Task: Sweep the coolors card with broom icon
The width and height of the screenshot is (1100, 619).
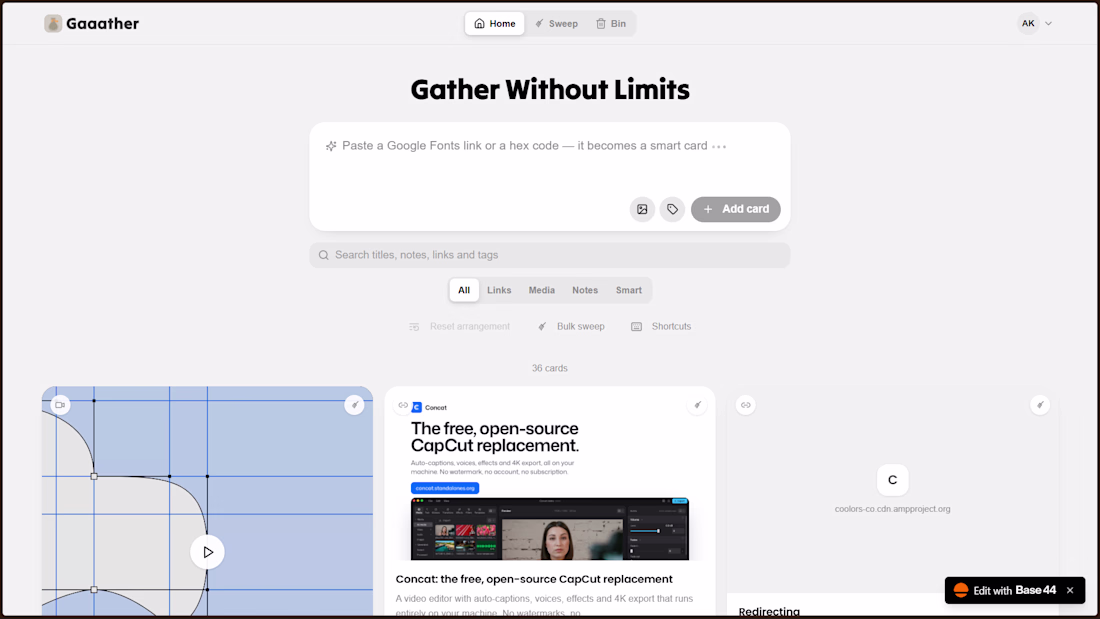Action: coord(1040,405)
